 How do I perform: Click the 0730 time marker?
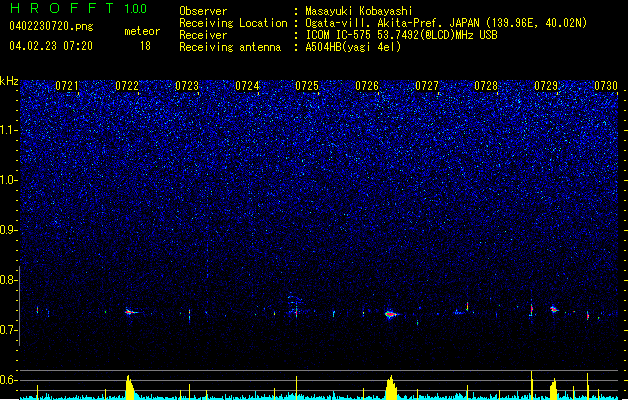pyautogui.click(x=606, y=86)
